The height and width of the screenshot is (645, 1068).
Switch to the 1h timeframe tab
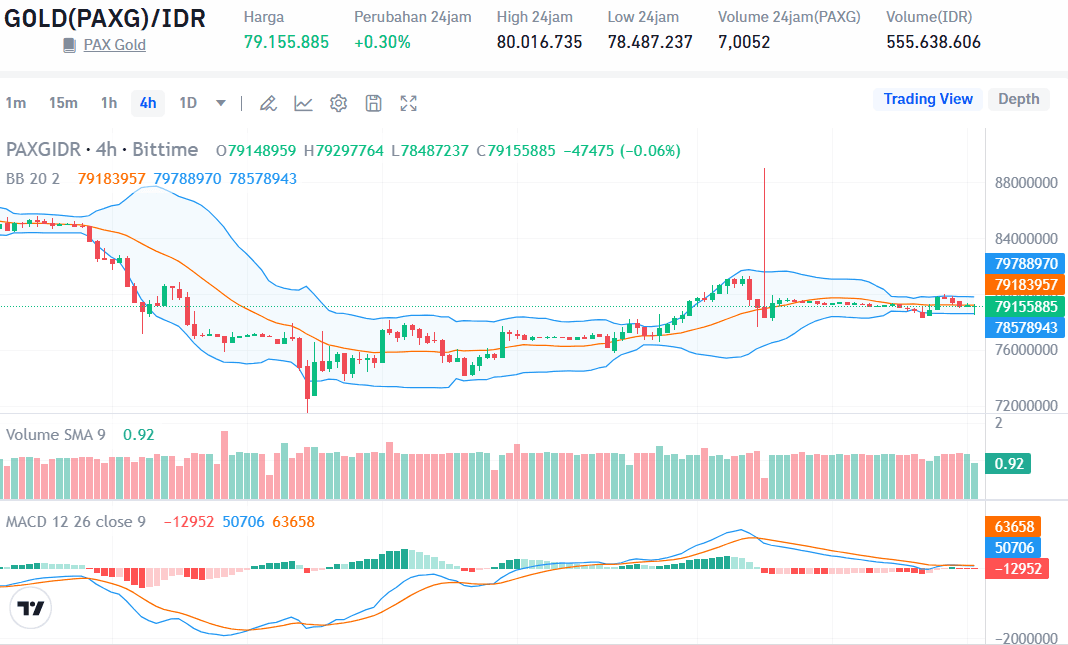point(106,103)
